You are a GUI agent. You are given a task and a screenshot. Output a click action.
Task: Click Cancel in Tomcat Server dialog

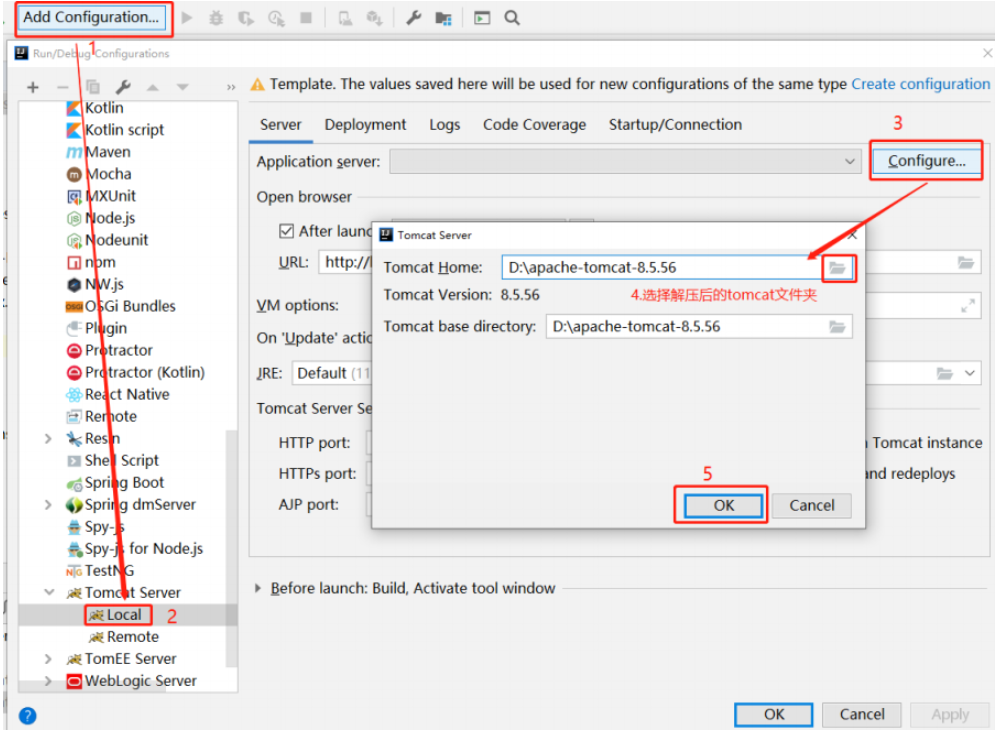coord(811,506)
